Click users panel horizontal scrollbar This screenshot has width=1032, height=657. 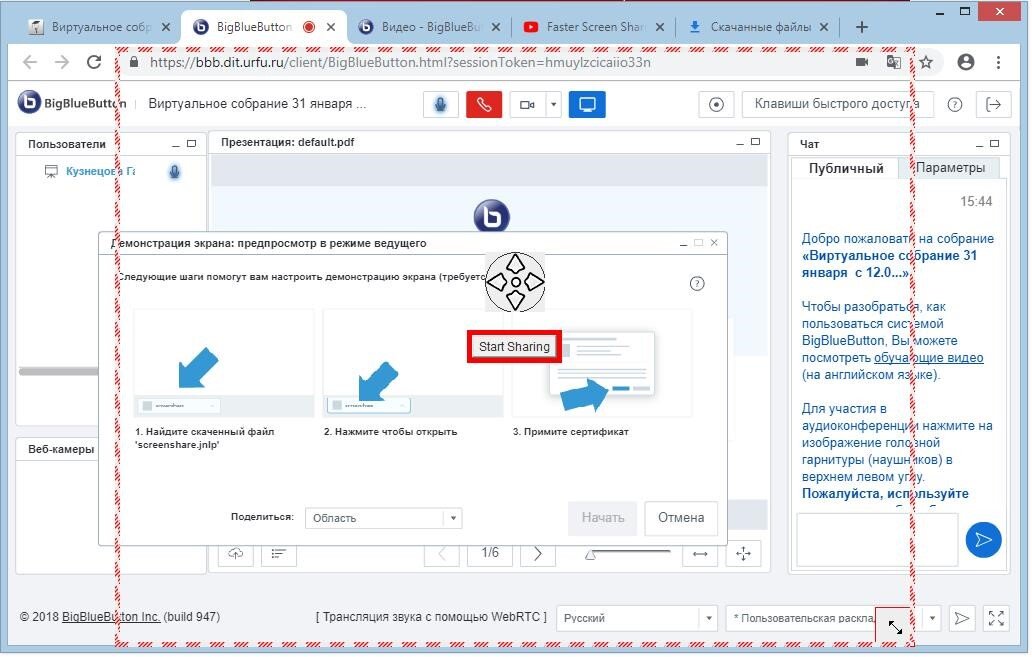pyautogui.click(x=60, y=371)
